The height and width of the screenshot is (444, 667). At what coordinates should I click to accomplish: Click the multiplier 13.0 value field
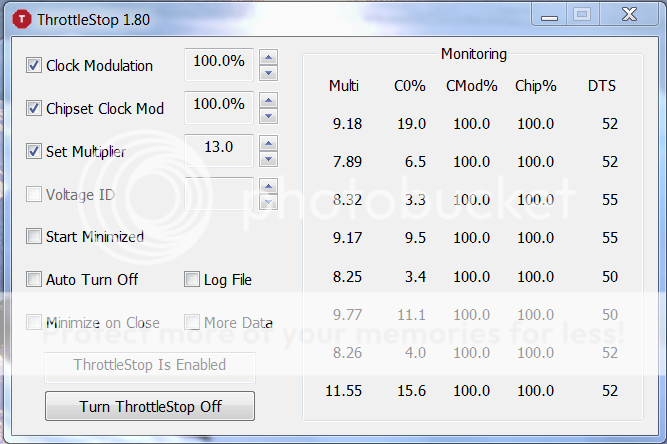tap(219, 148)
